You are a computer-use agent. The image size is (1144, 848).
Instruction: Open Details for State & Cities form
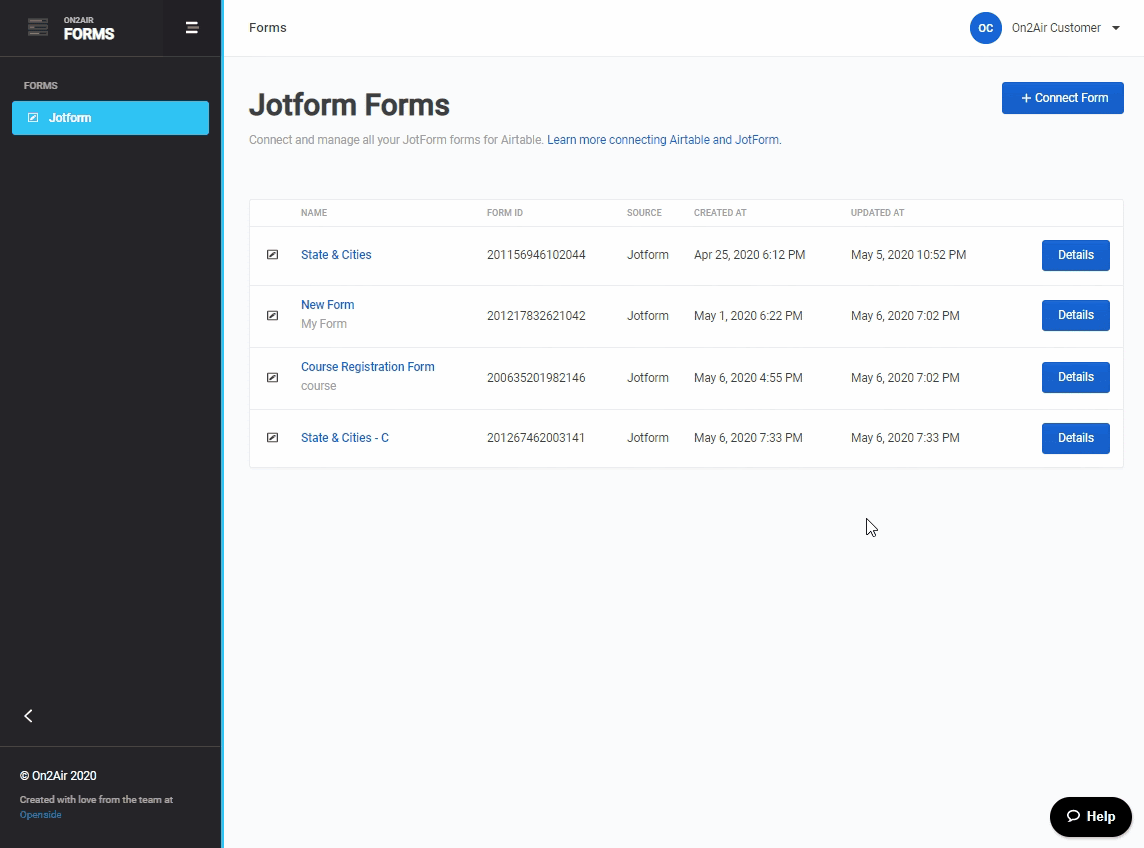tap(1075, 255)
